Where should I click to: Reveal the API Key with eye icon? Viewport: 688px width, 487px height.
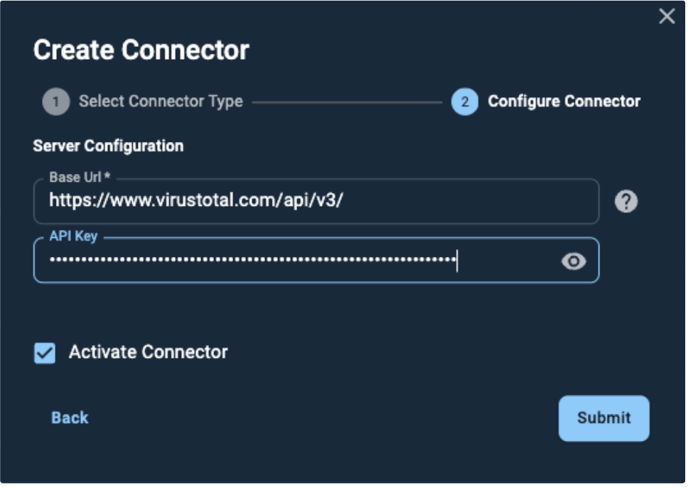(573, 261)
